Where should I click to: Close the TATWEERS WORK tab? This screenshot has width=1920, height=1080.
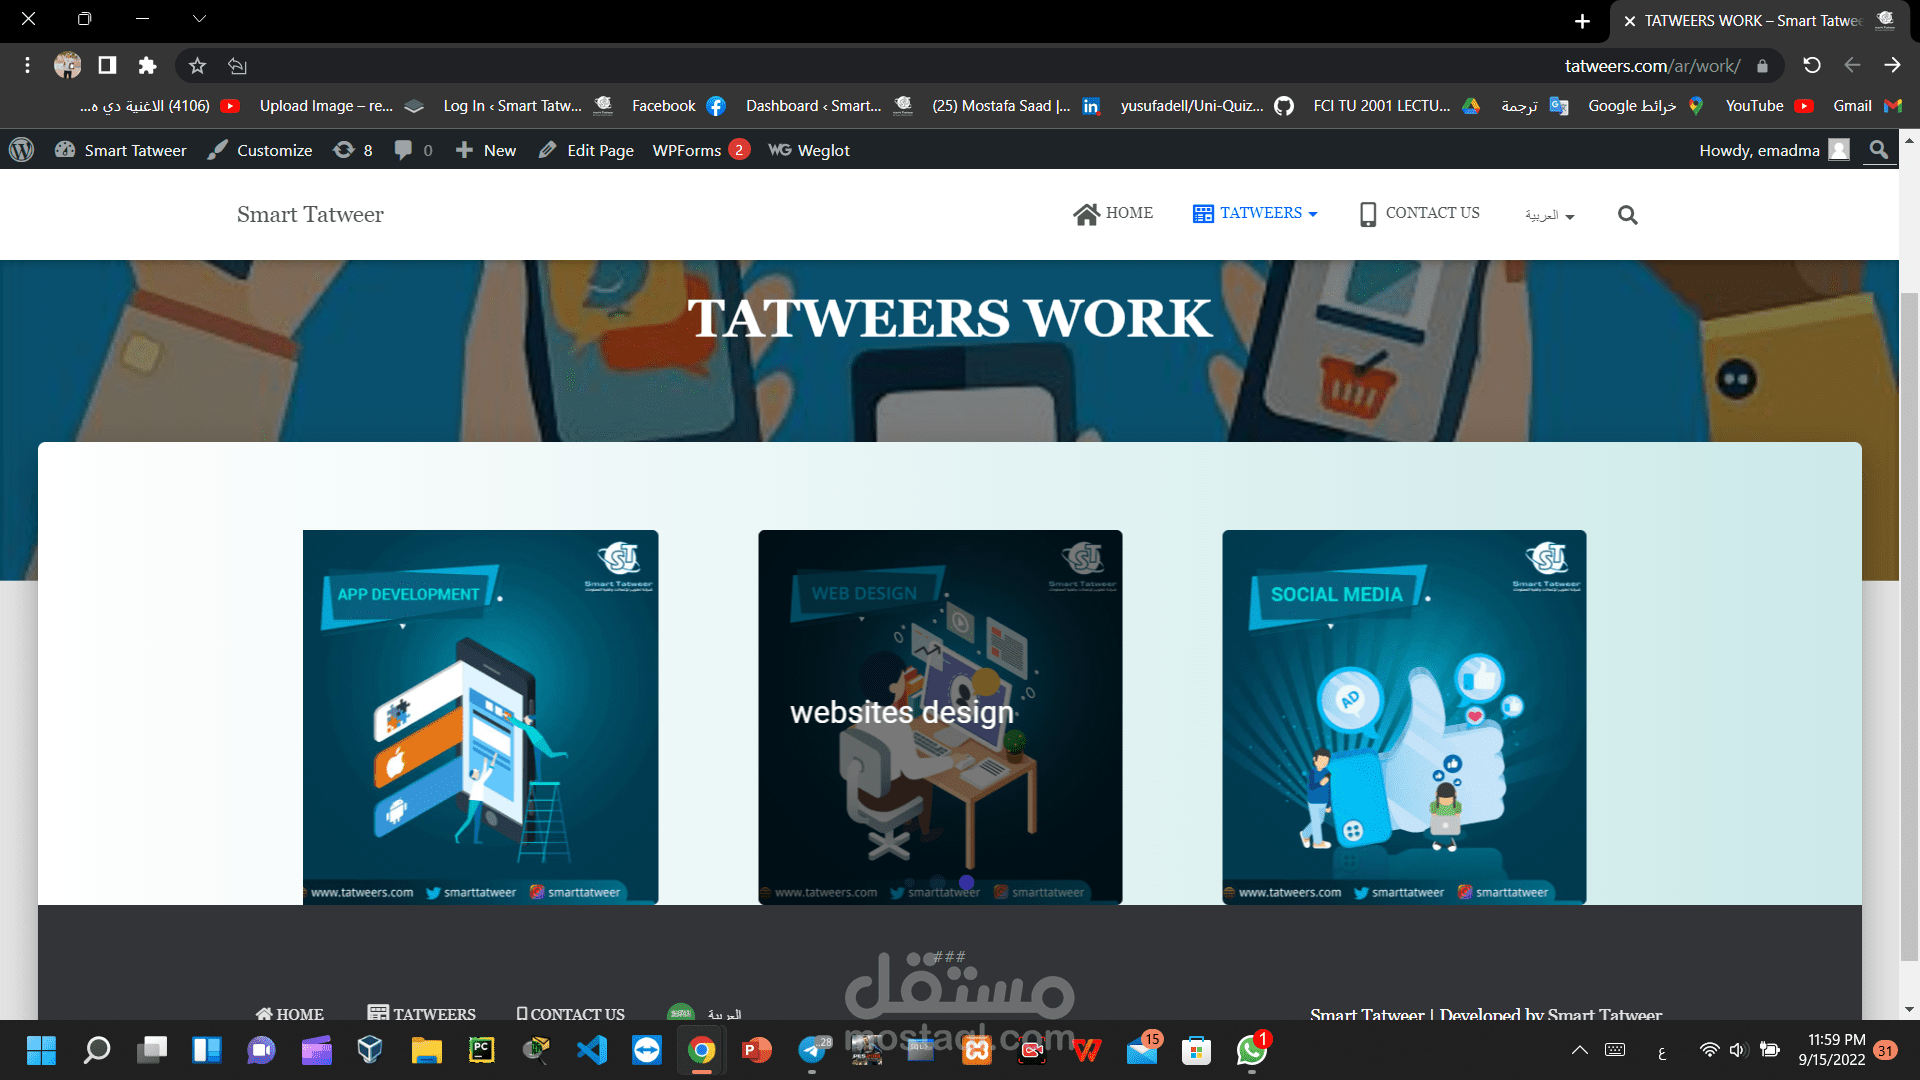[1630, 21]
